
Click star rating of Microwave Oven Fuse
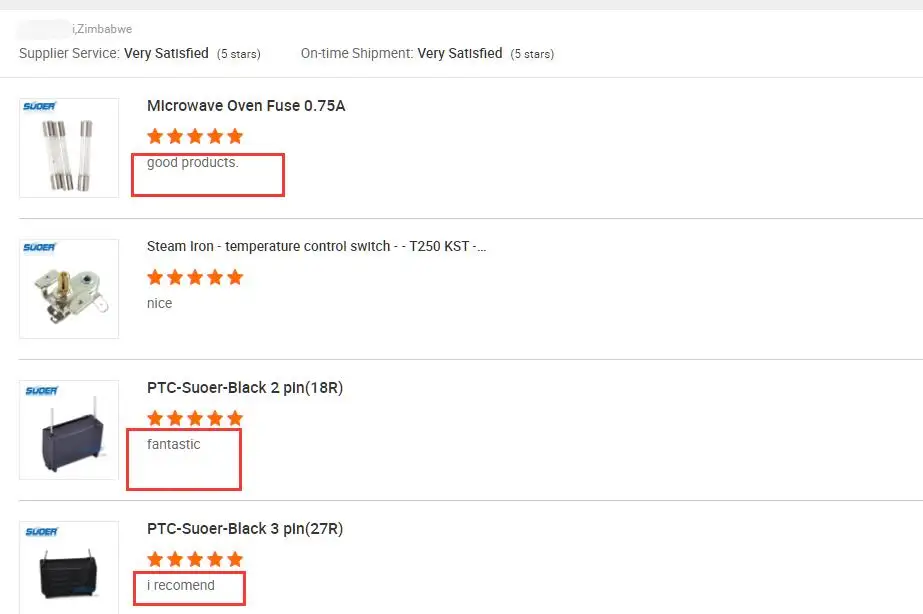tap(195, 136)
